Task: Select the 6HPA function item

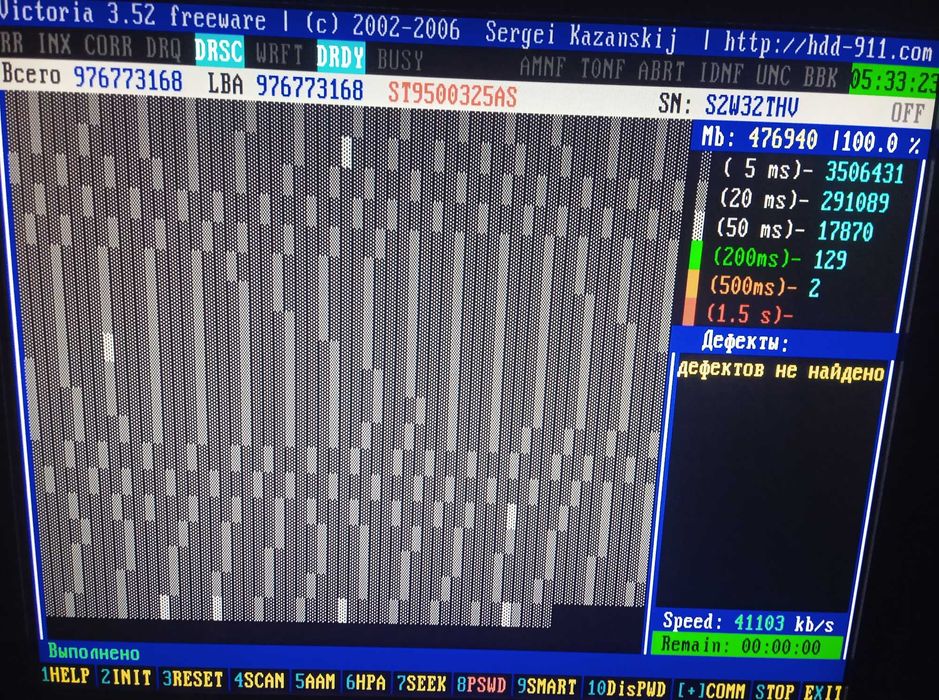Action: [365, 683]
